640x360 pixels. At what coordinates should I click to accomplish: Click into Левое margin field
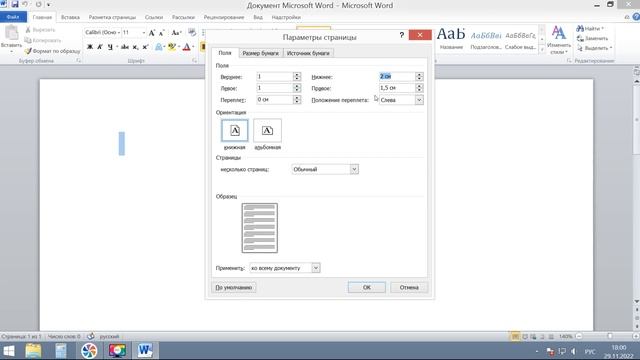[x=274, y=88]
